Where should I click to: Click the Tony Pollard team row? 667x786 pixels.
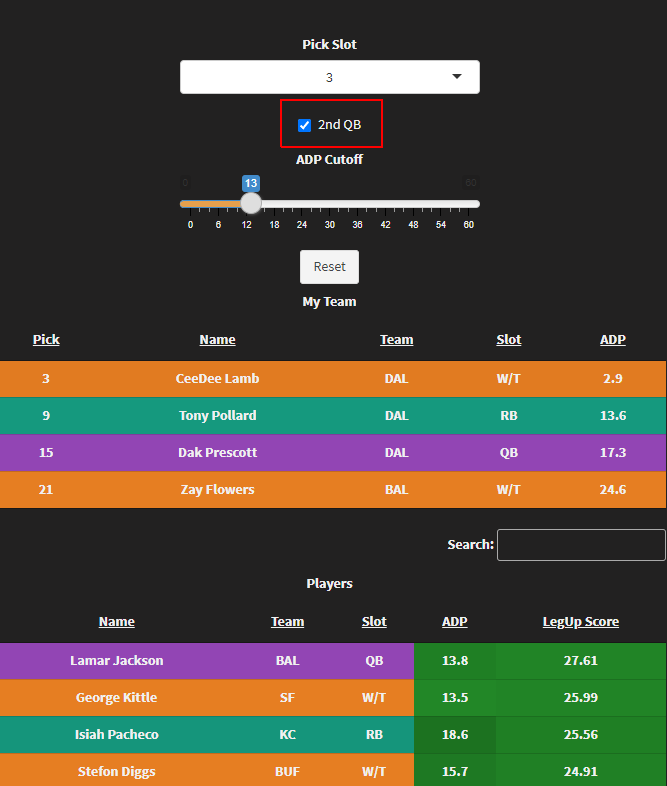click(x=333, y=416)
